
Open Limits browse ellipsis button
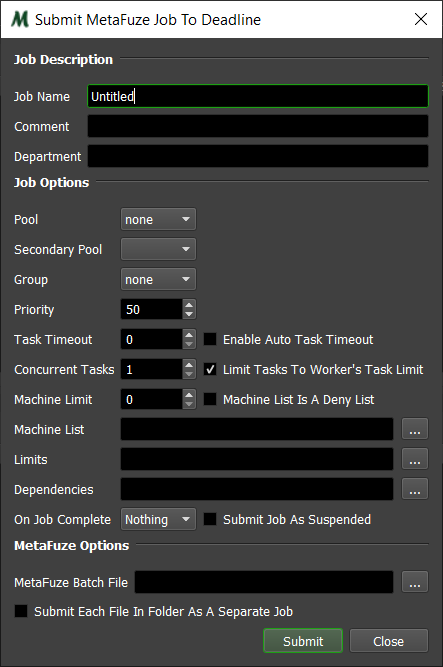[x=415, y=459]
